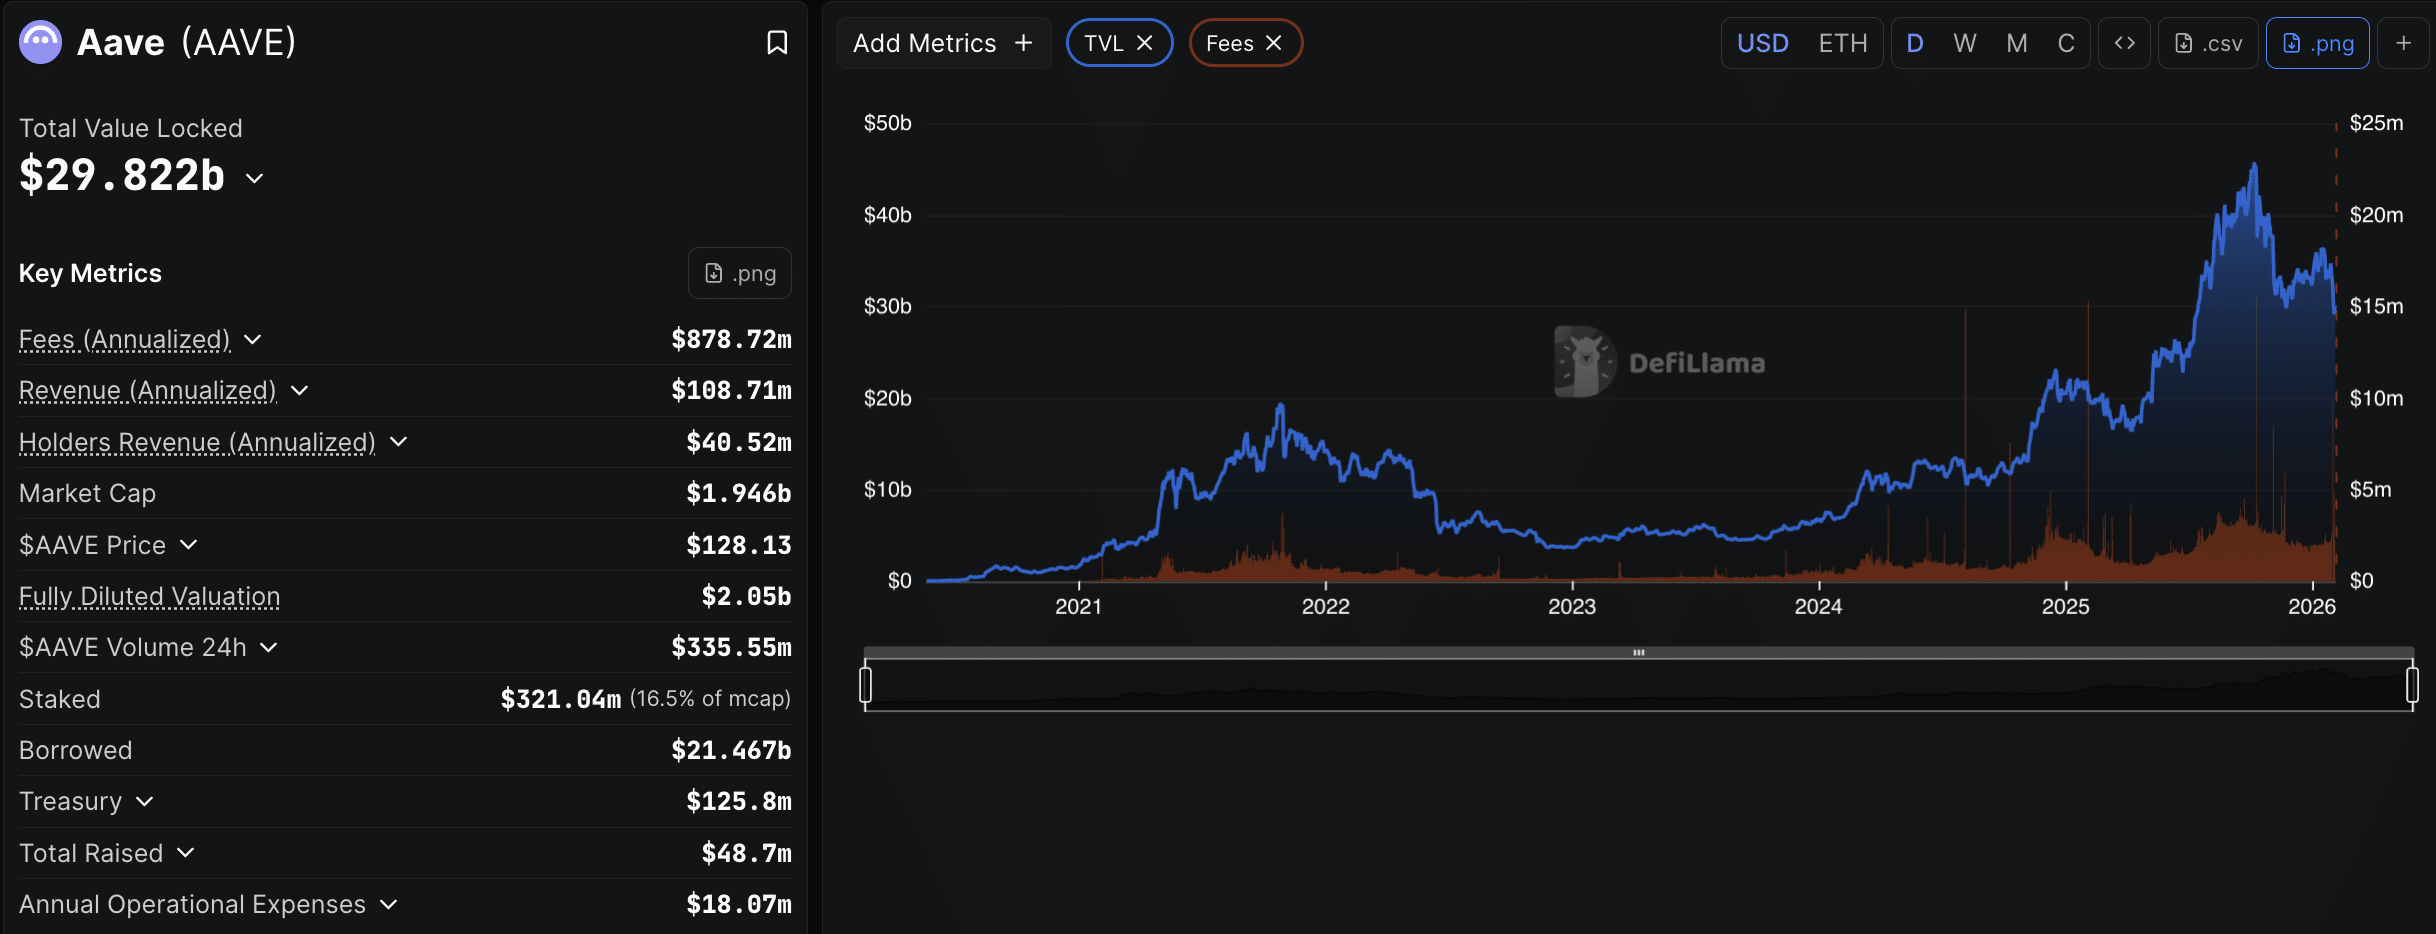The height and width of the screenshot is (934, 2436).
Task: Expand Revenue (Annualized) details chevron
Action: tap(299, 390)
